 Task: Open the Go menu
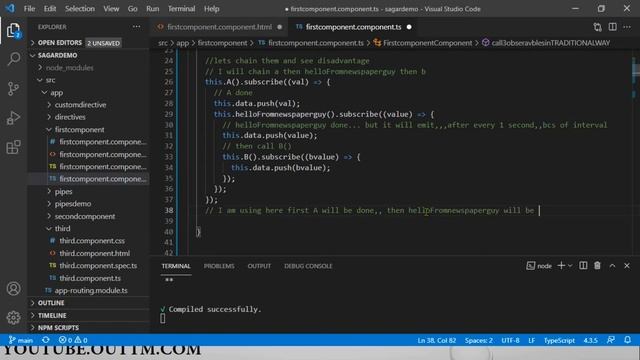tap(133, 9)
